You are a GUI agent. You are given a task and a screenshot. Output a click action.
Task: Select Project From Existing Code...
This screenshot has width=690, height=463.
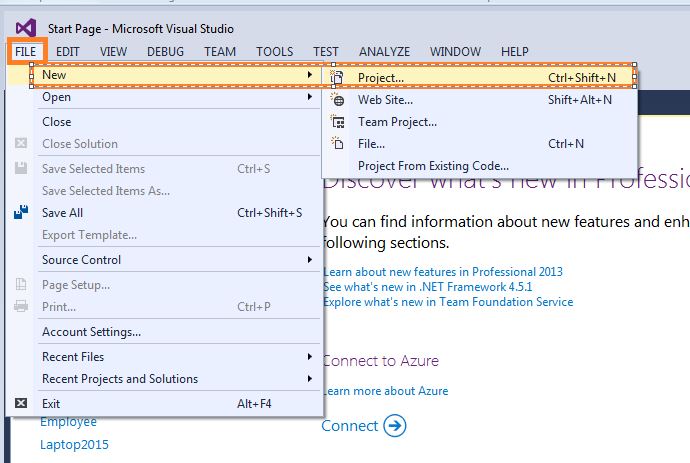pos(480,165)
